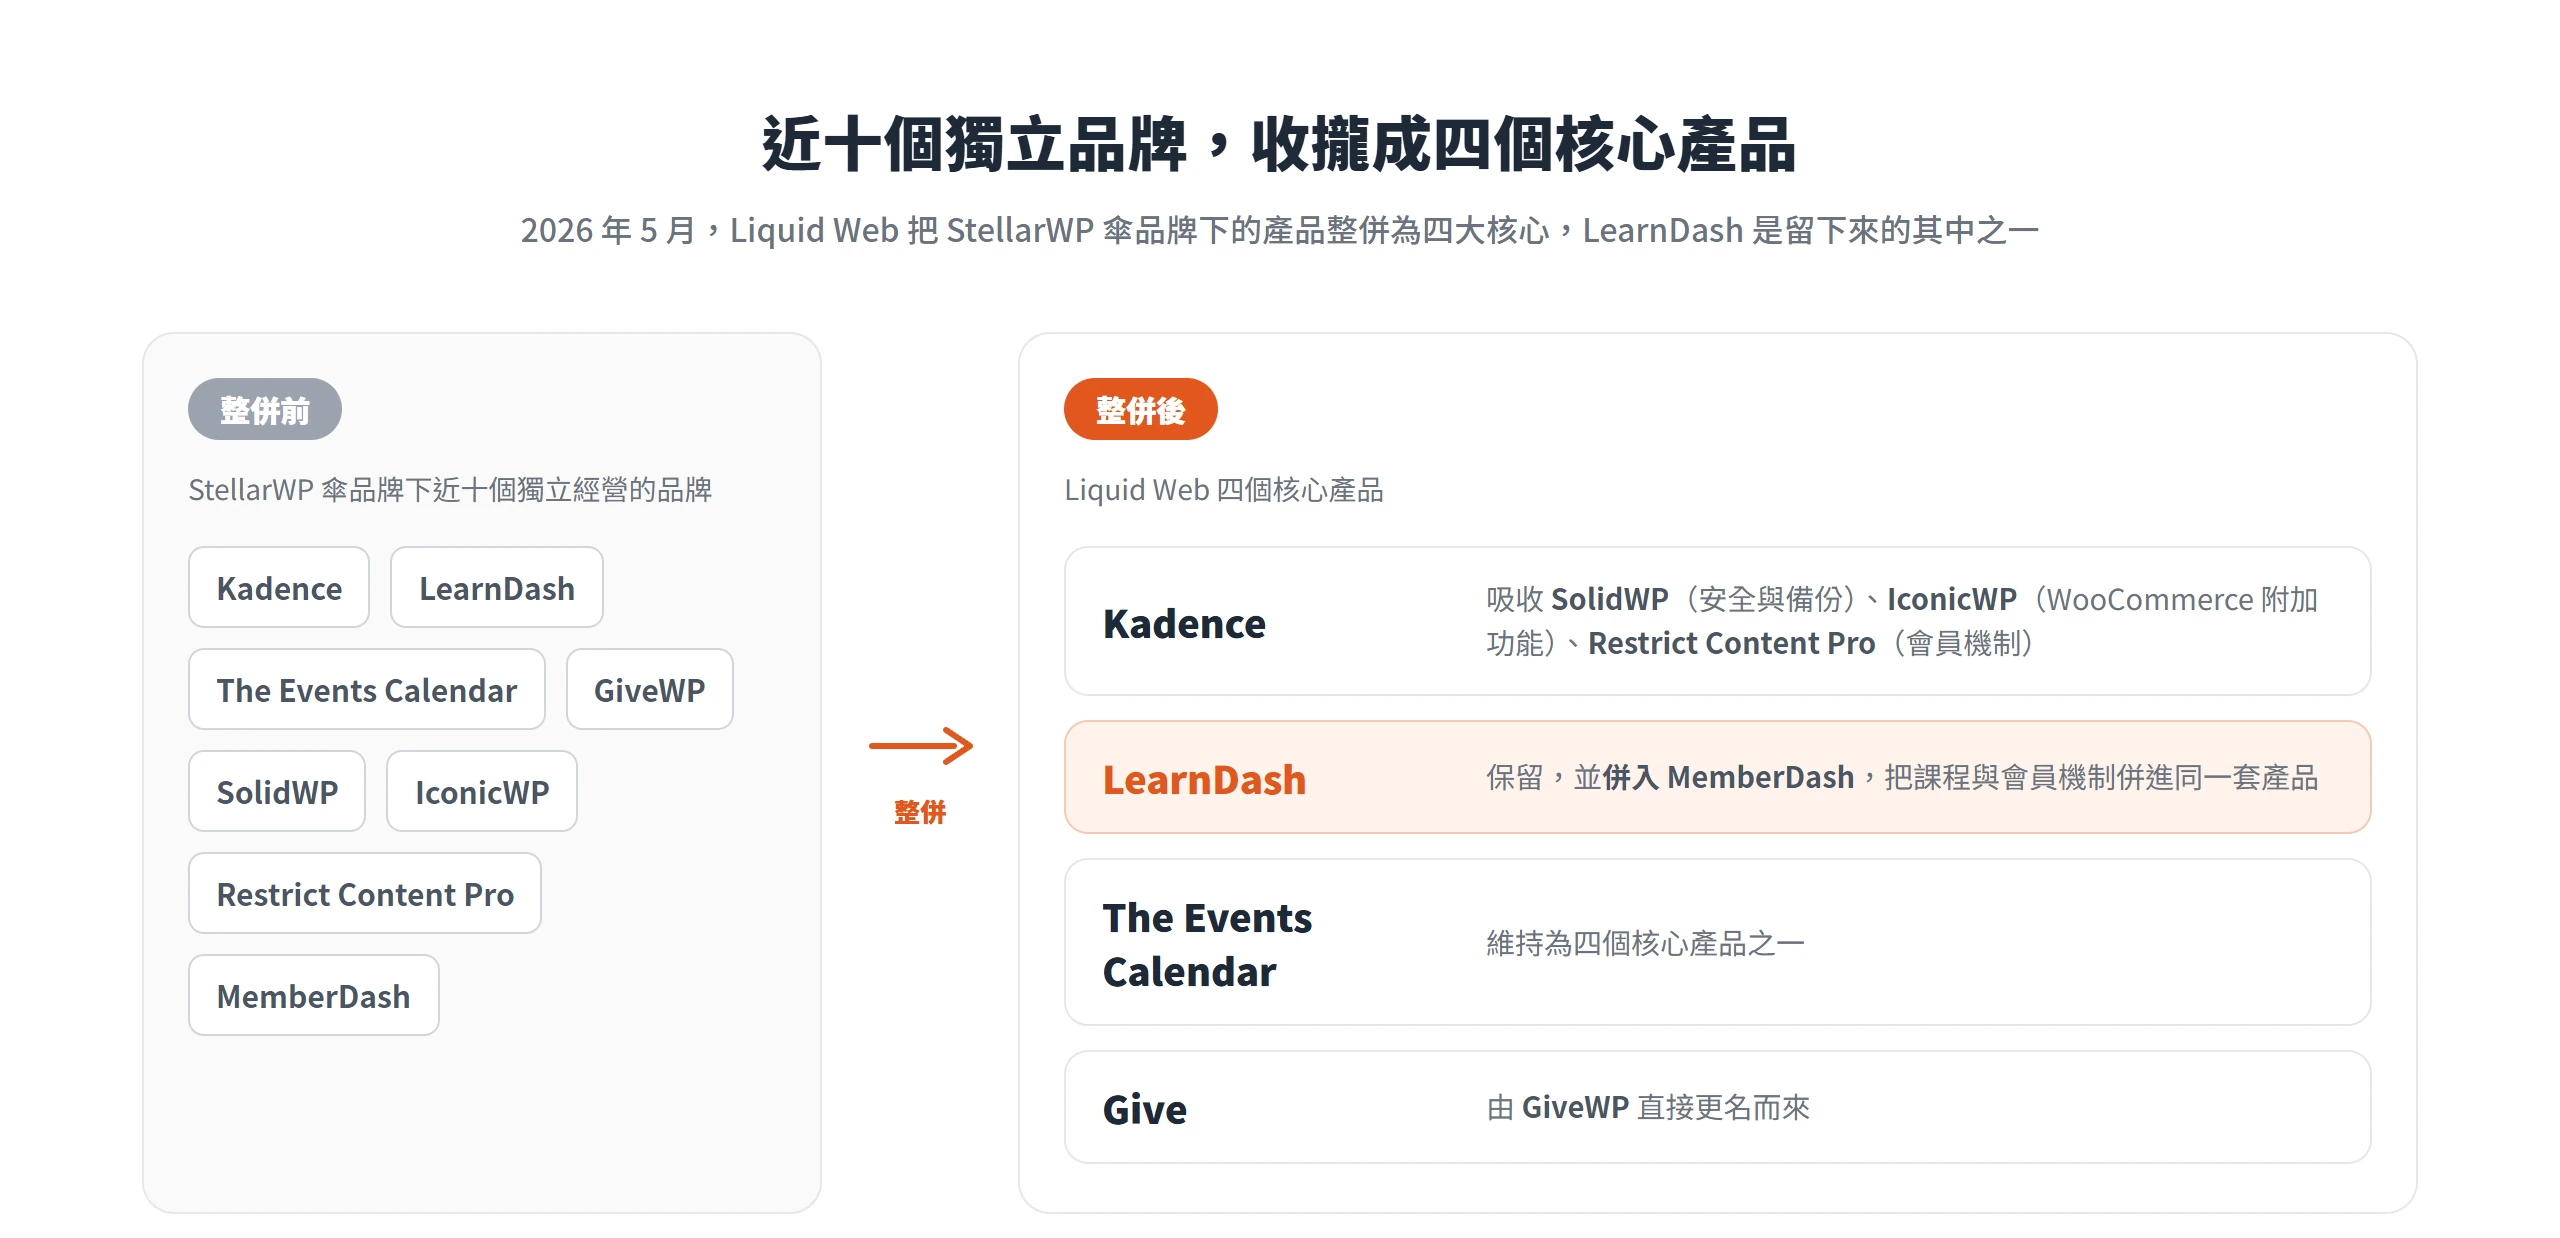Click the GiveWP brand chip
This screenshot has height=1238, width=2560.
(x=650, y=689)
